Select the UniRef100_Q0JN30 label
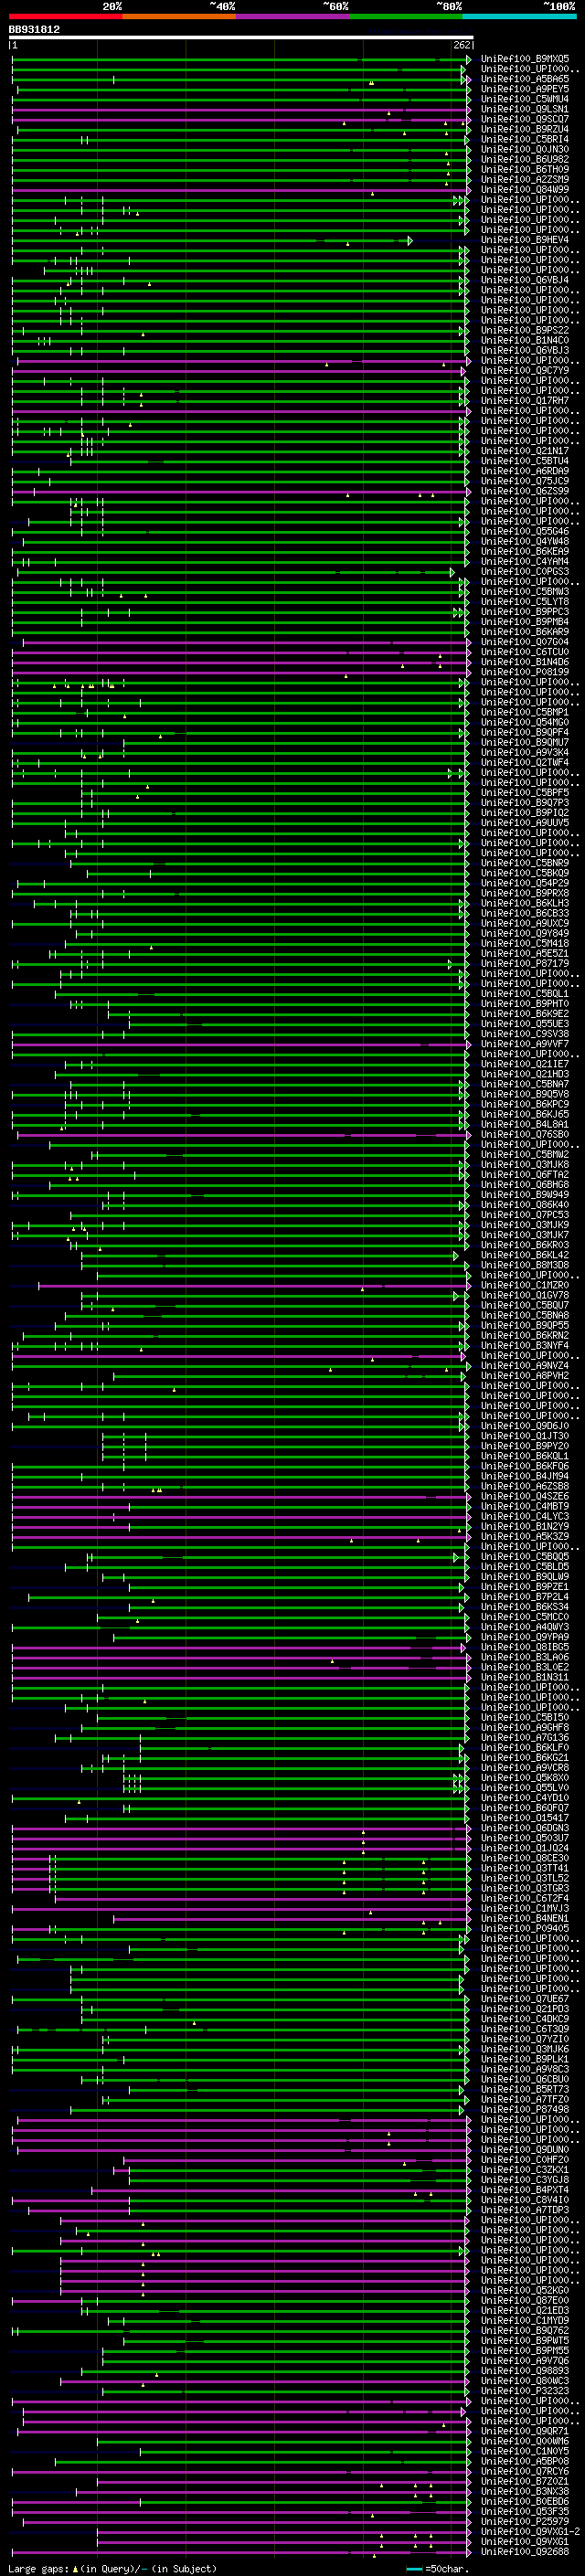 click(x=525, y=149)
